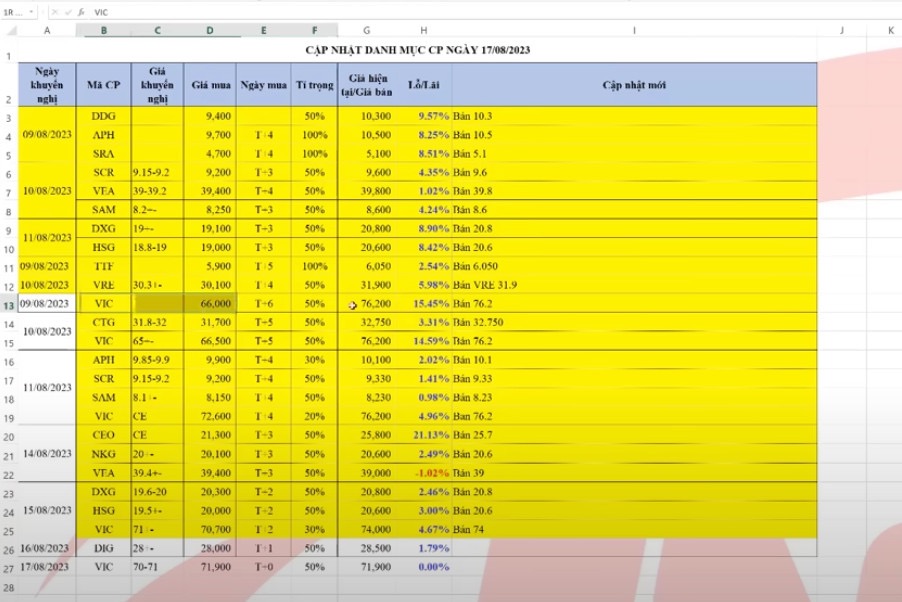Click the 'Bán 32.750' note cell

634,322
